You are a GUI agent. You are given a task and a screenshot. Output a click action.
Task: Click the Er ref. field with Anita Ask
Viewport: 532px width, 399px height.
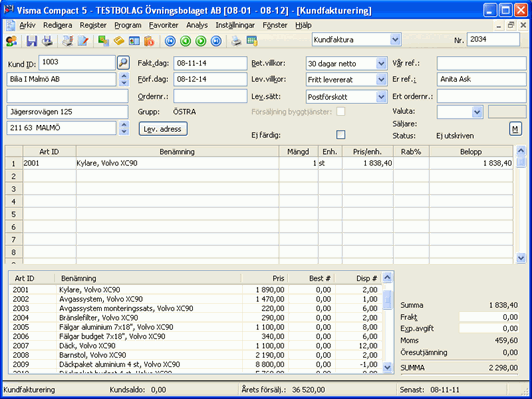point(481,79)
